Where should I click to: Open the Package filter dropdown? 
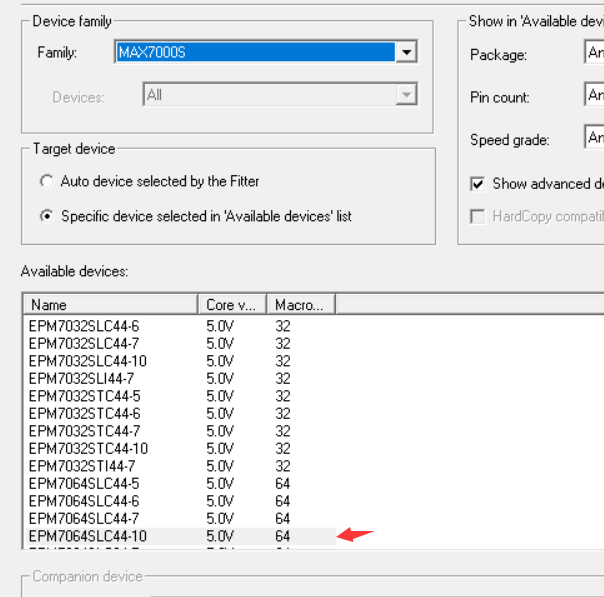point(594,52)
